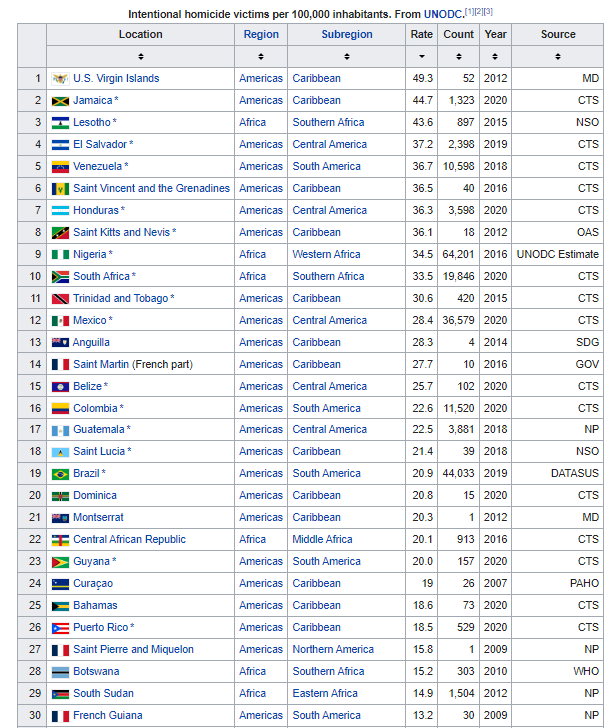
Task: Open footnote reference [1] in caption
Action: pos(469,12)
